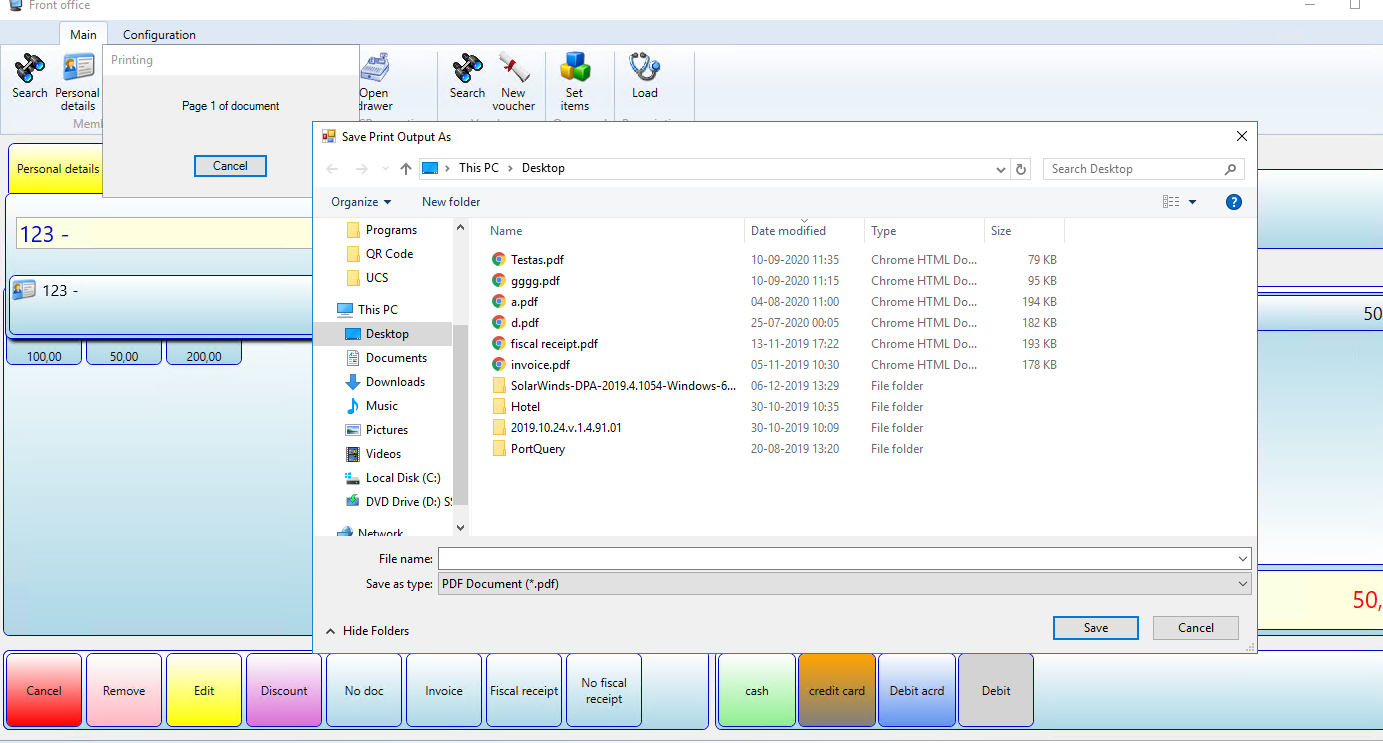
Task: Click the Search binoculars beside the ribbon's Personal details
Action: point(29,76)
